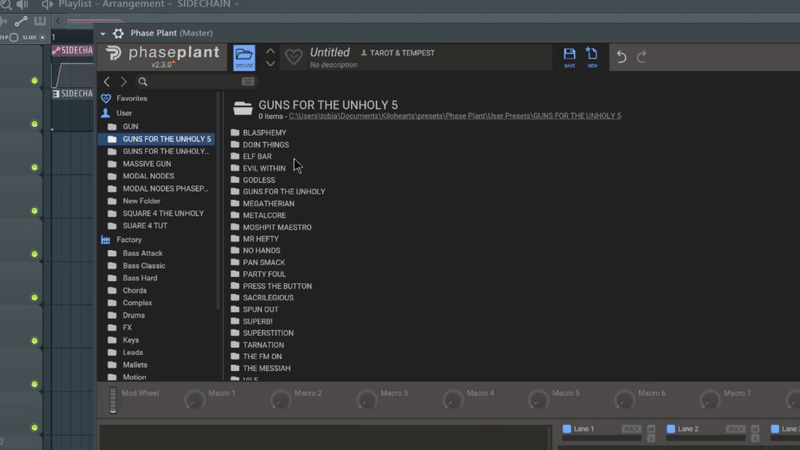Click the browser search magnifier icon
Screen dimensions: 800x450
coord(143,82)
